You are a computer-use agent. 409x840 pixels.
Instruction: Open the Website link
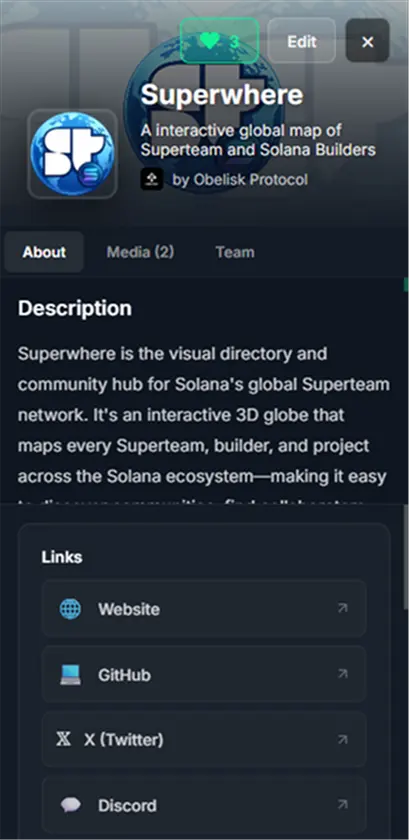click(x=204, y=609)
